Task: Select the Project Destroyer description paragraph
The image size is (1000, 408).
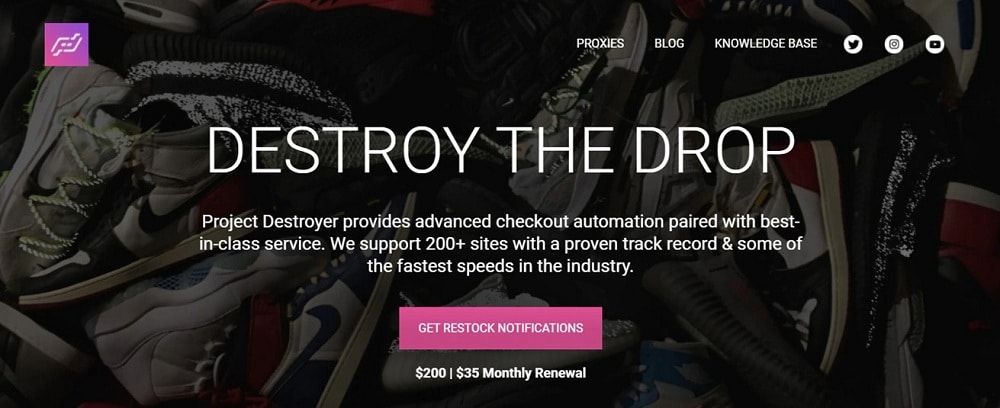Action: point(501,244)
